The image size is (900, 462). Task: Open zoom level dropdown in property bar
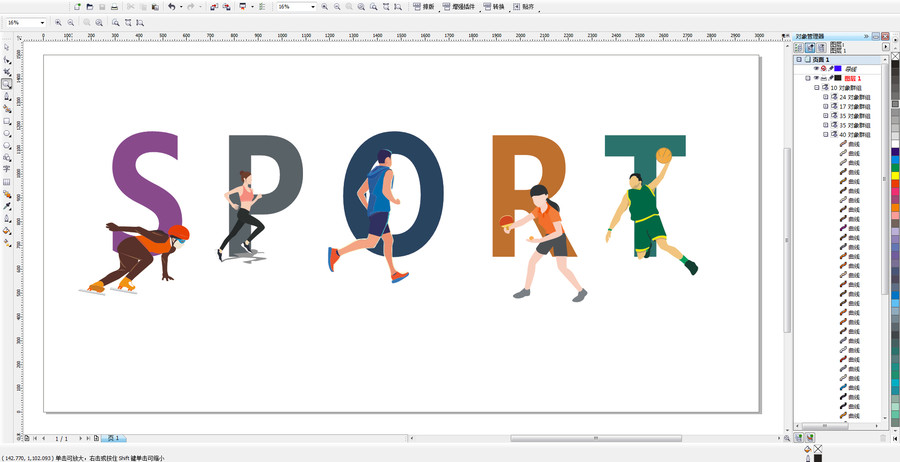click(x=43, y=23)
